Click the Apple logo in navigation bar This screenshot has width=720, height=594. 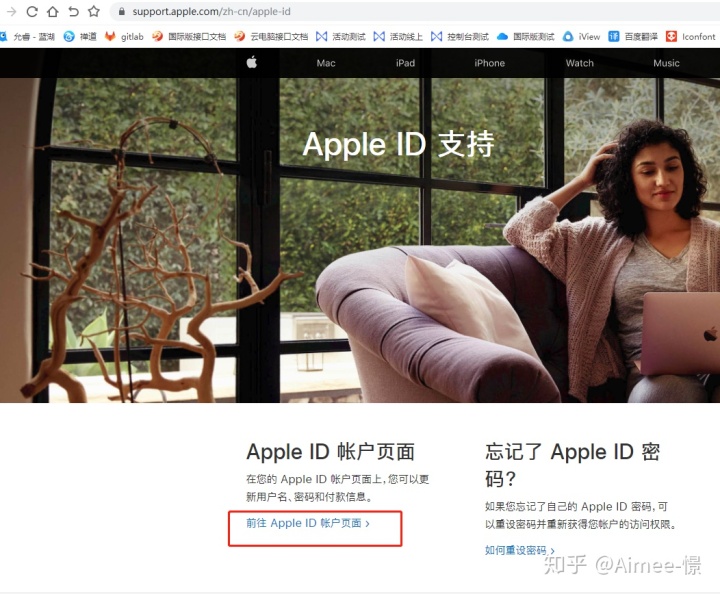pos(252,62)
